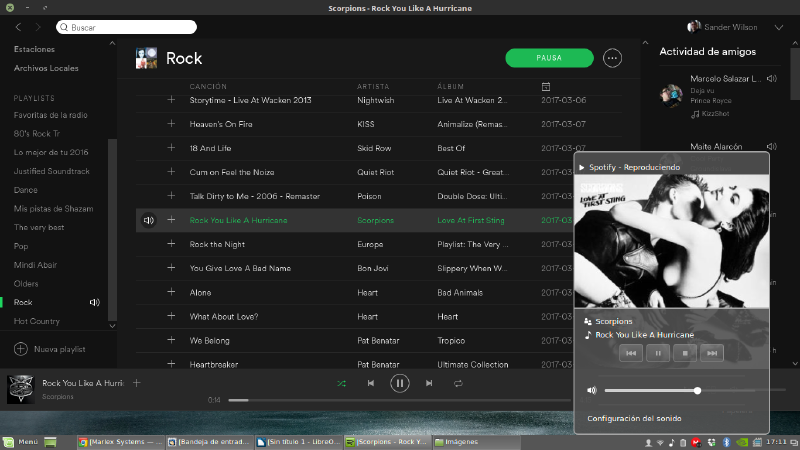800x450 pixels.
Task: Click the Rock playlist cover thumbnail
Action: (146, 58)
